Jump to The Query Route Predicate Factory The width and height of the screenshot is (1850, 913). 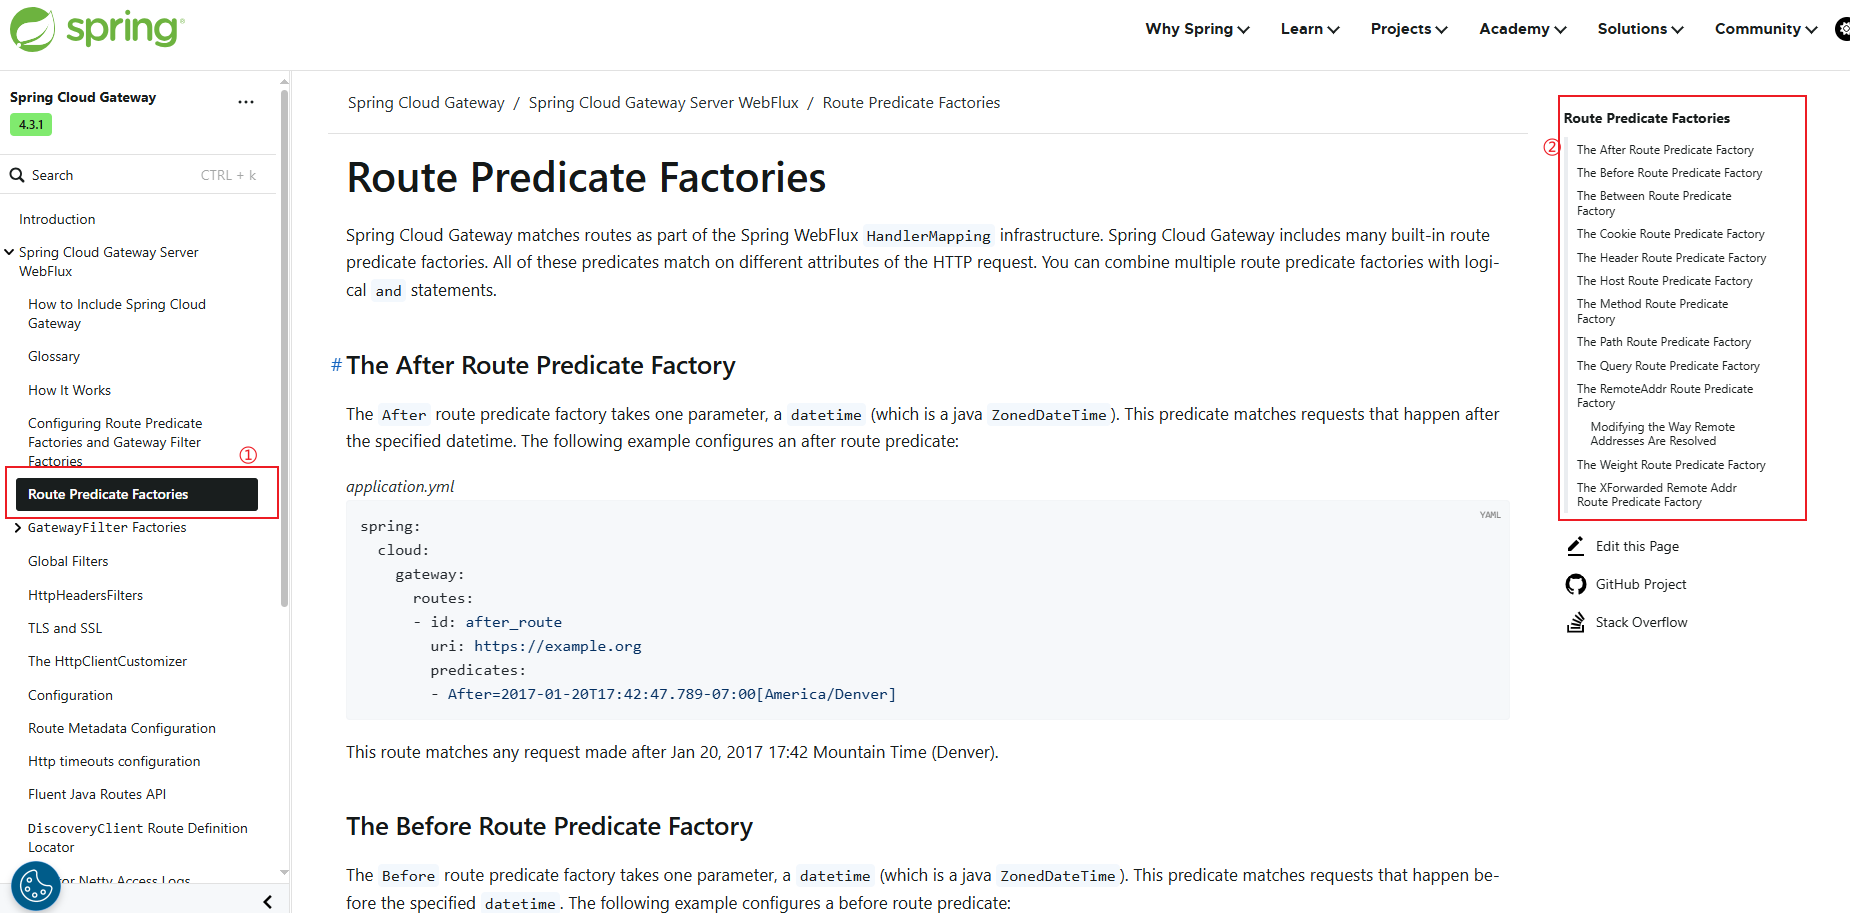click(x=1668, y=366)
